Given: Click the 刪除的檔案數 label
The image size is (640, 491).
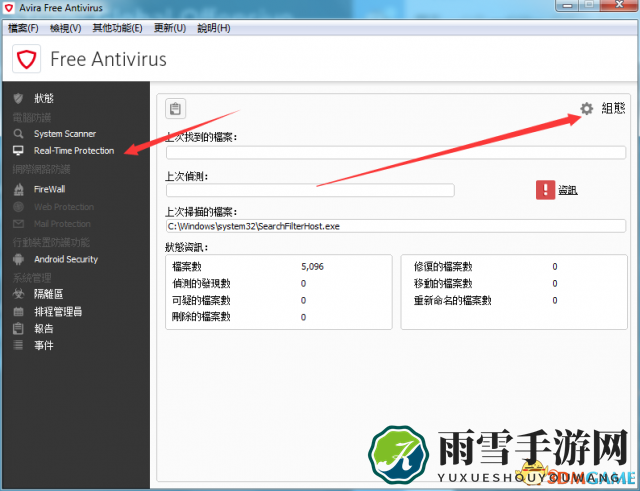Looking at the screenshot, I should click(x=201, y=317).
